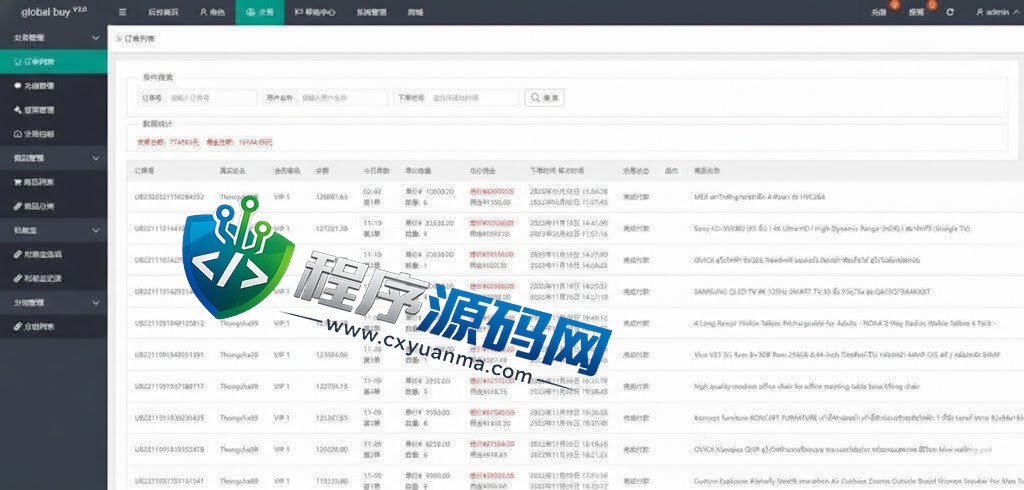Open the product category link-icon item in second group

[54, 206]
